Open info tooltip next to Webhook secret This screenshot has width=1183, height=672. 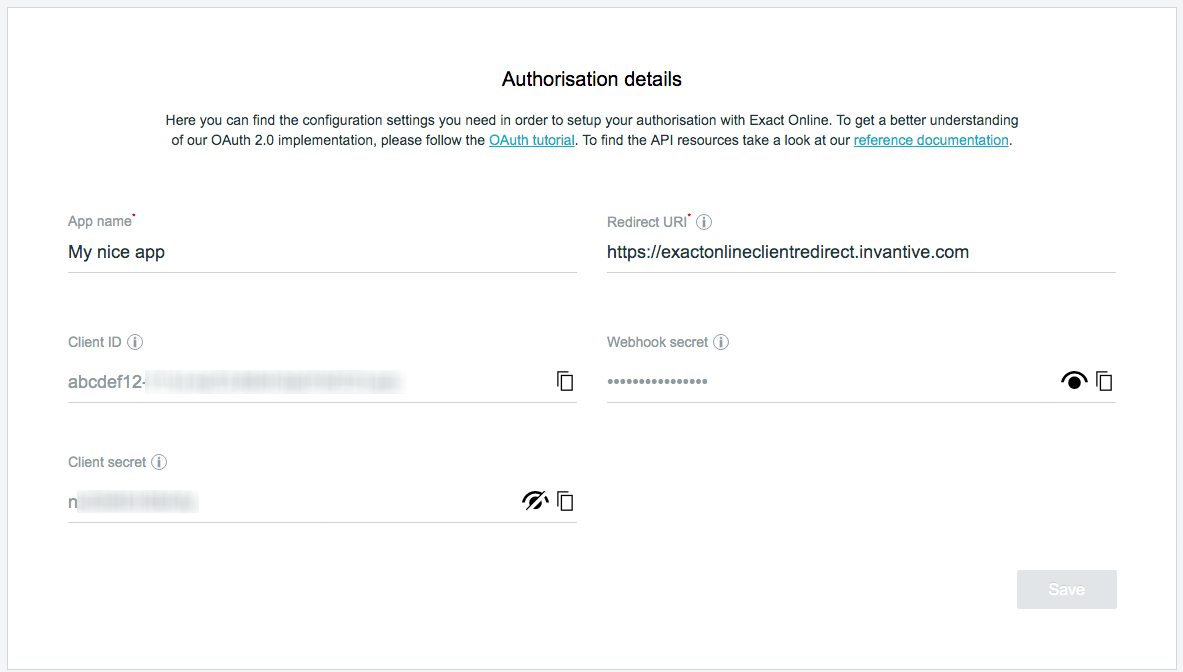point(721,342)
